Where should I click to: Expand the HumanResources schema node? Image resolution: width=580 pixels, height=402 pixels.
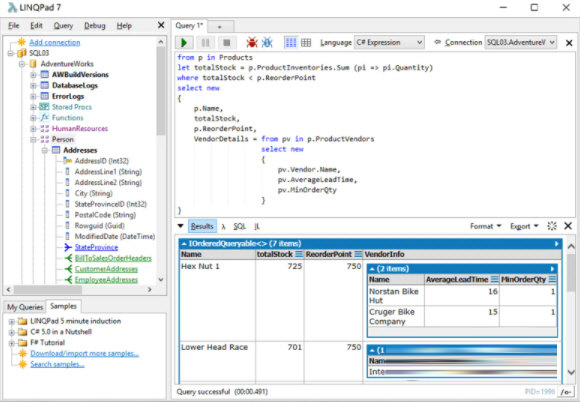tap(33, 128)
